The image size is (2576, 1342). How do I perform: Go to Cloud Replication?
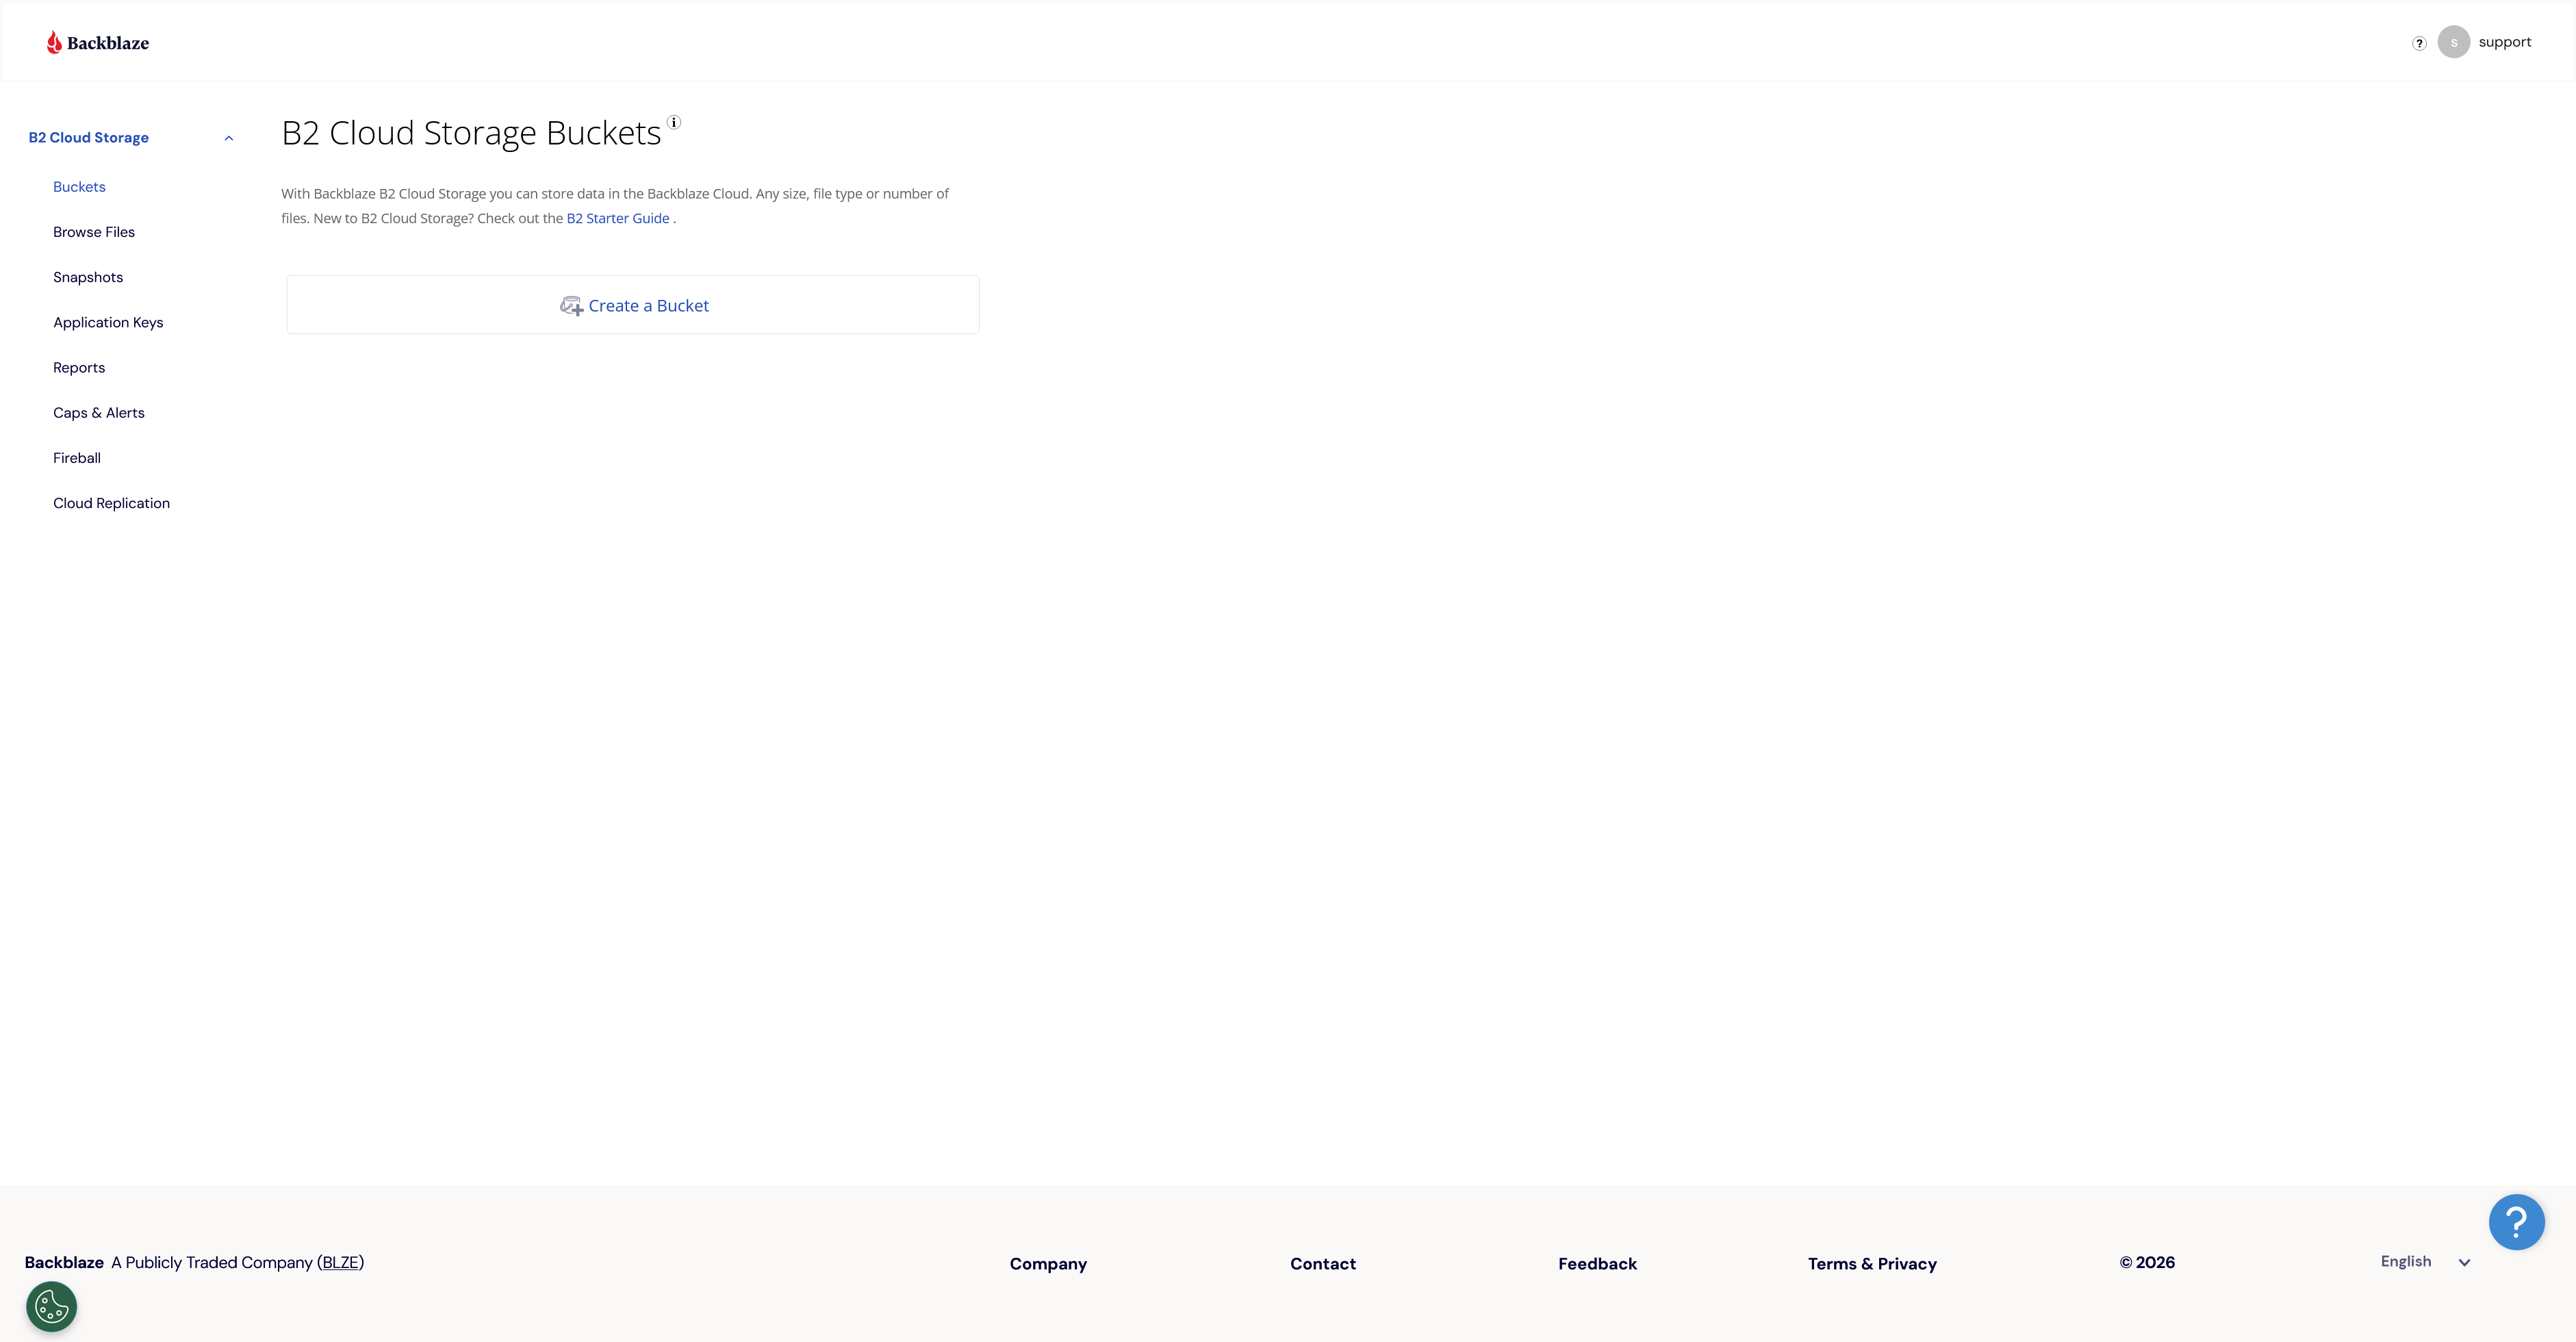[111, 503]
